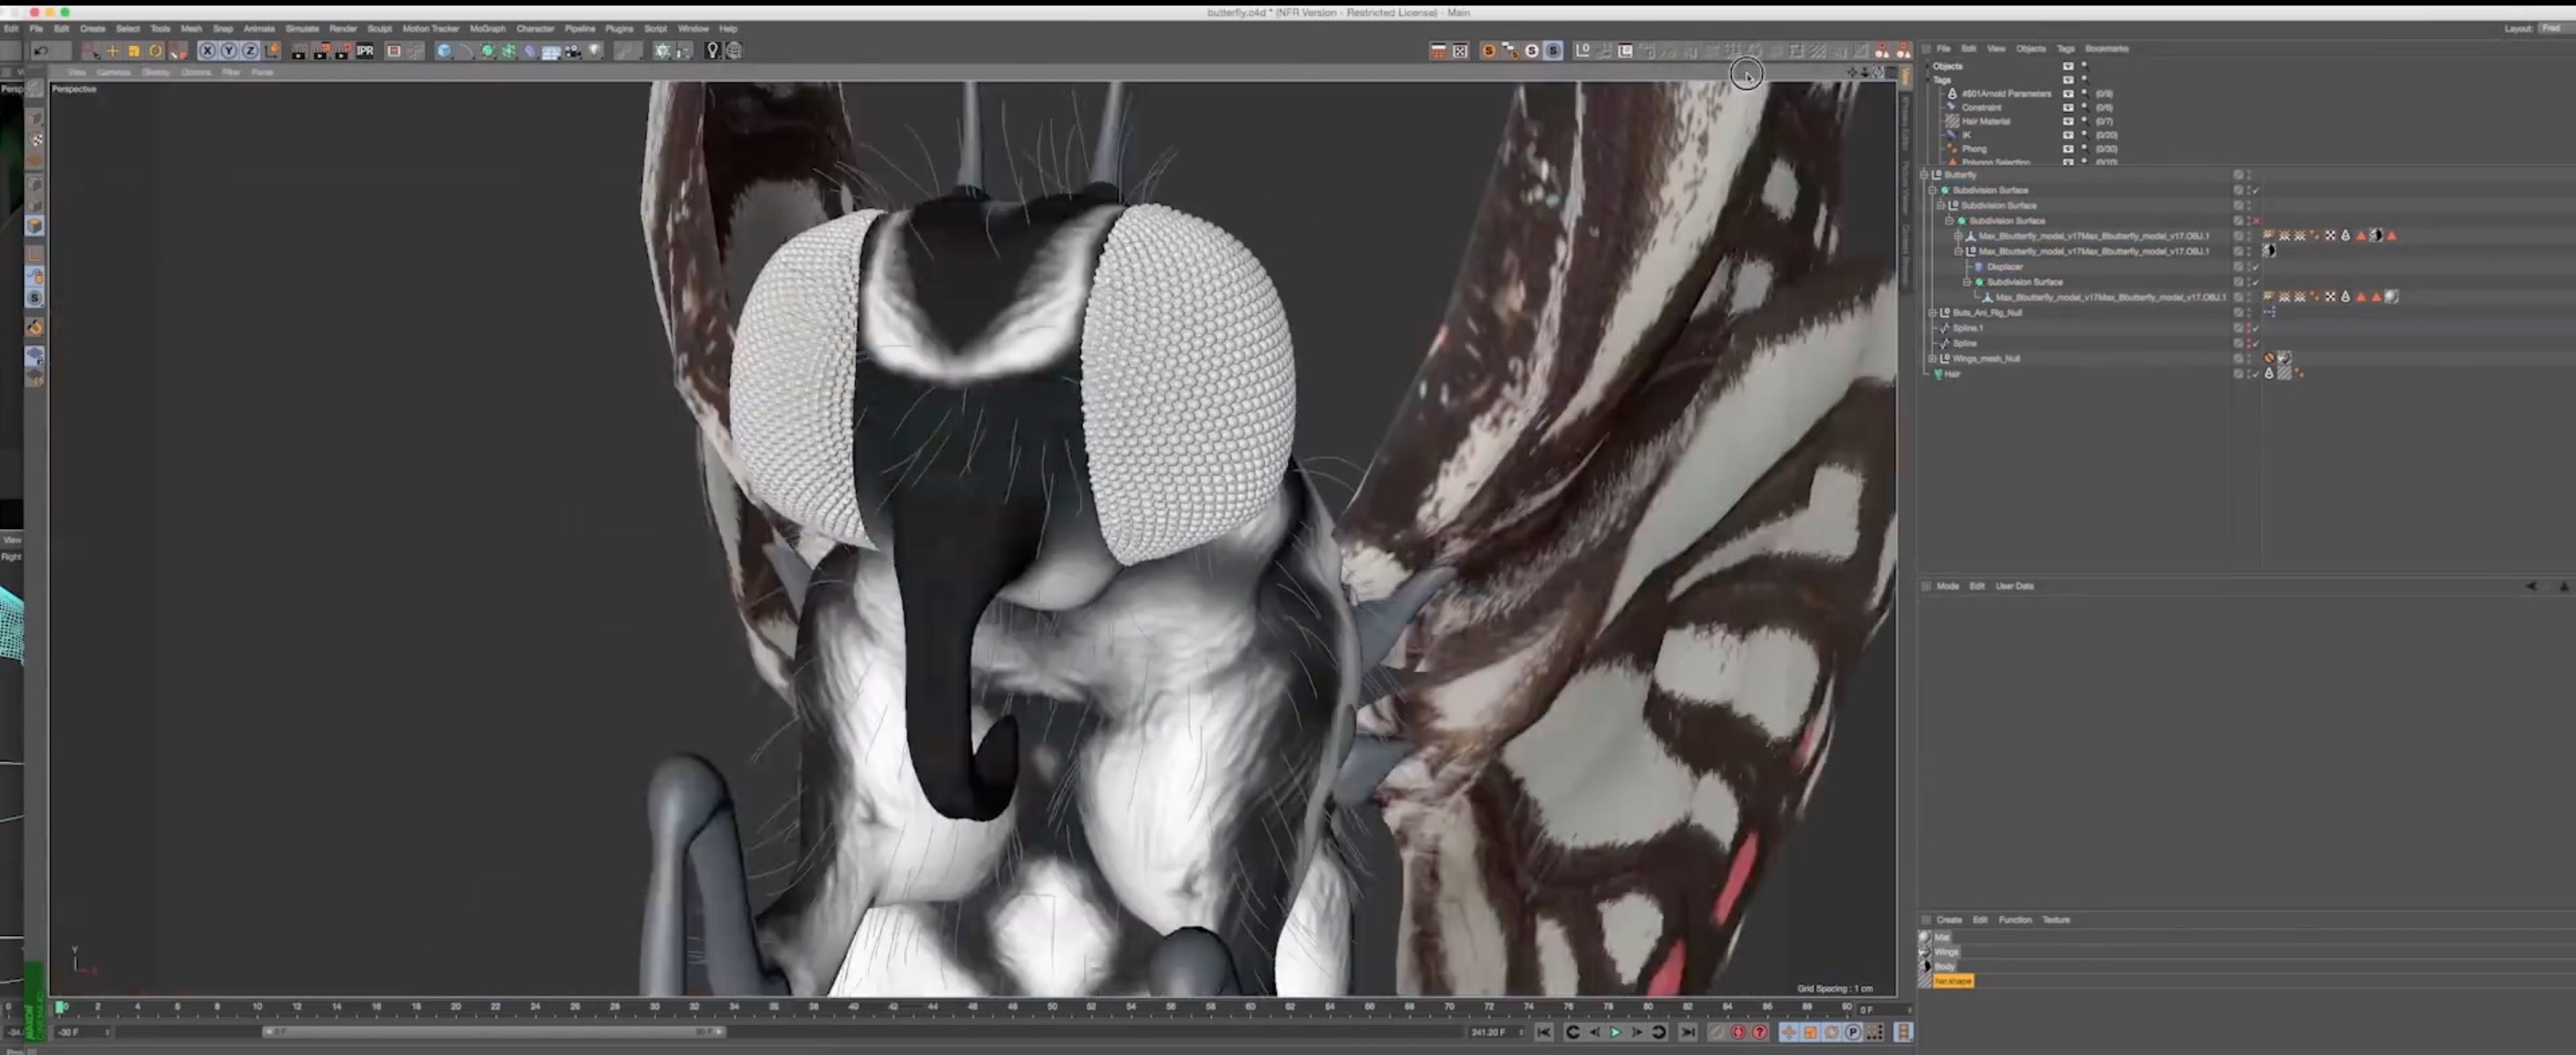This screenshot has height=1055, width=2576.
Task: Click the orange Solo S icon
Action: (1488, 51)
